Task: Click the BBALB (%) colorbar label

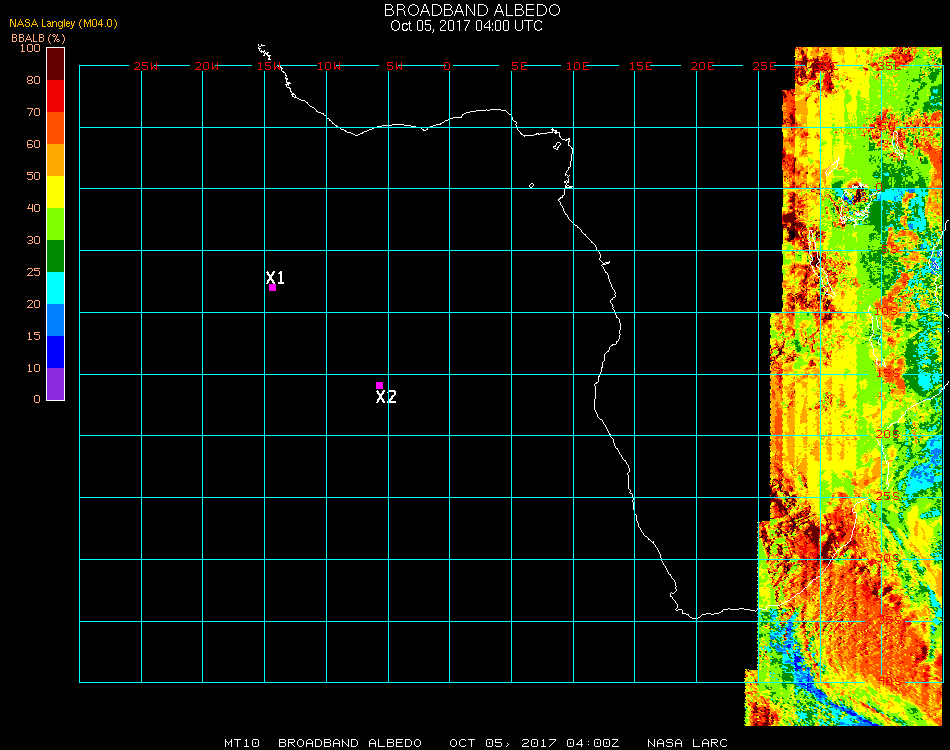Action: (x=38, y=38)
